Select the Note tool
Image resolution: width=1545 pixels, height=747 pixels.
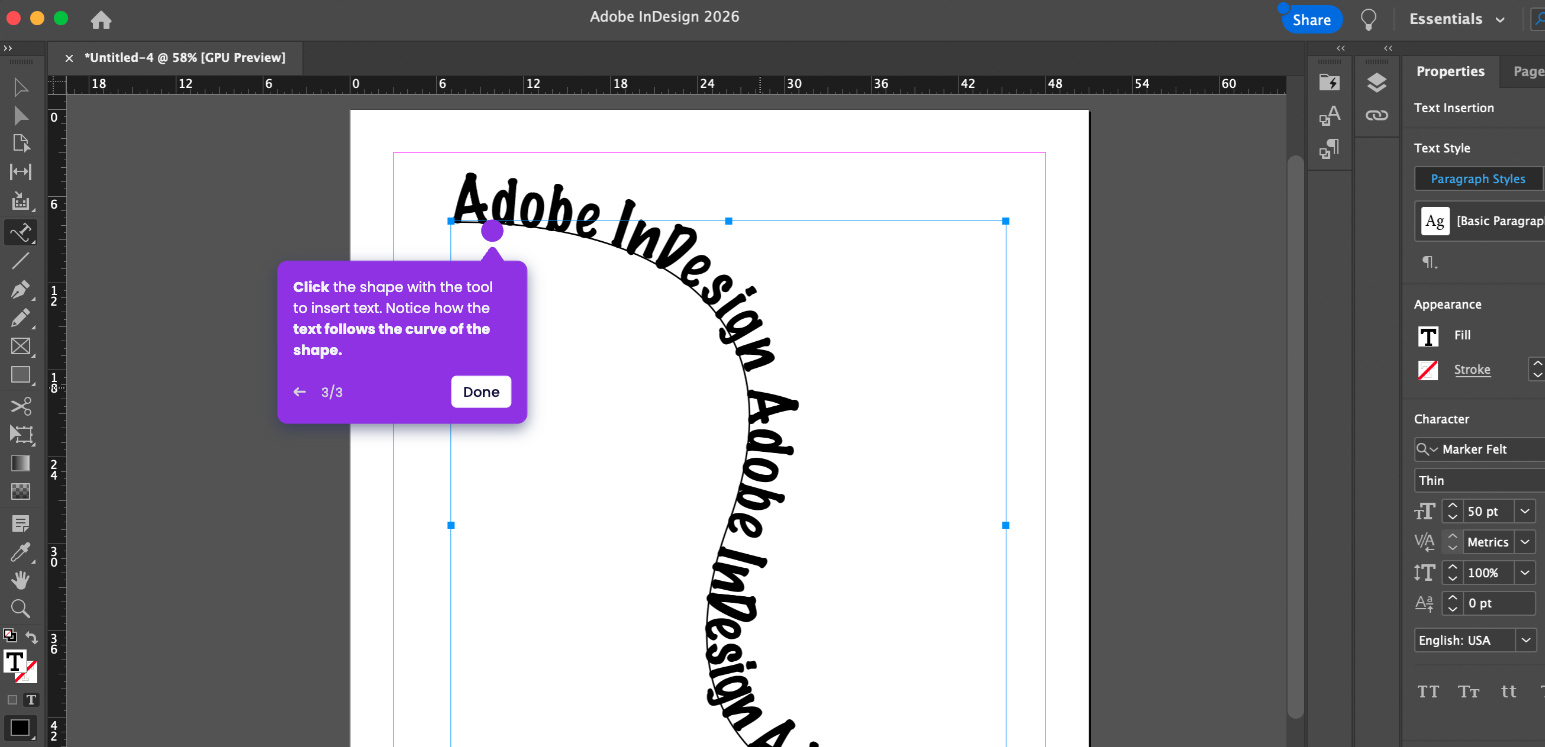point(20,523)
